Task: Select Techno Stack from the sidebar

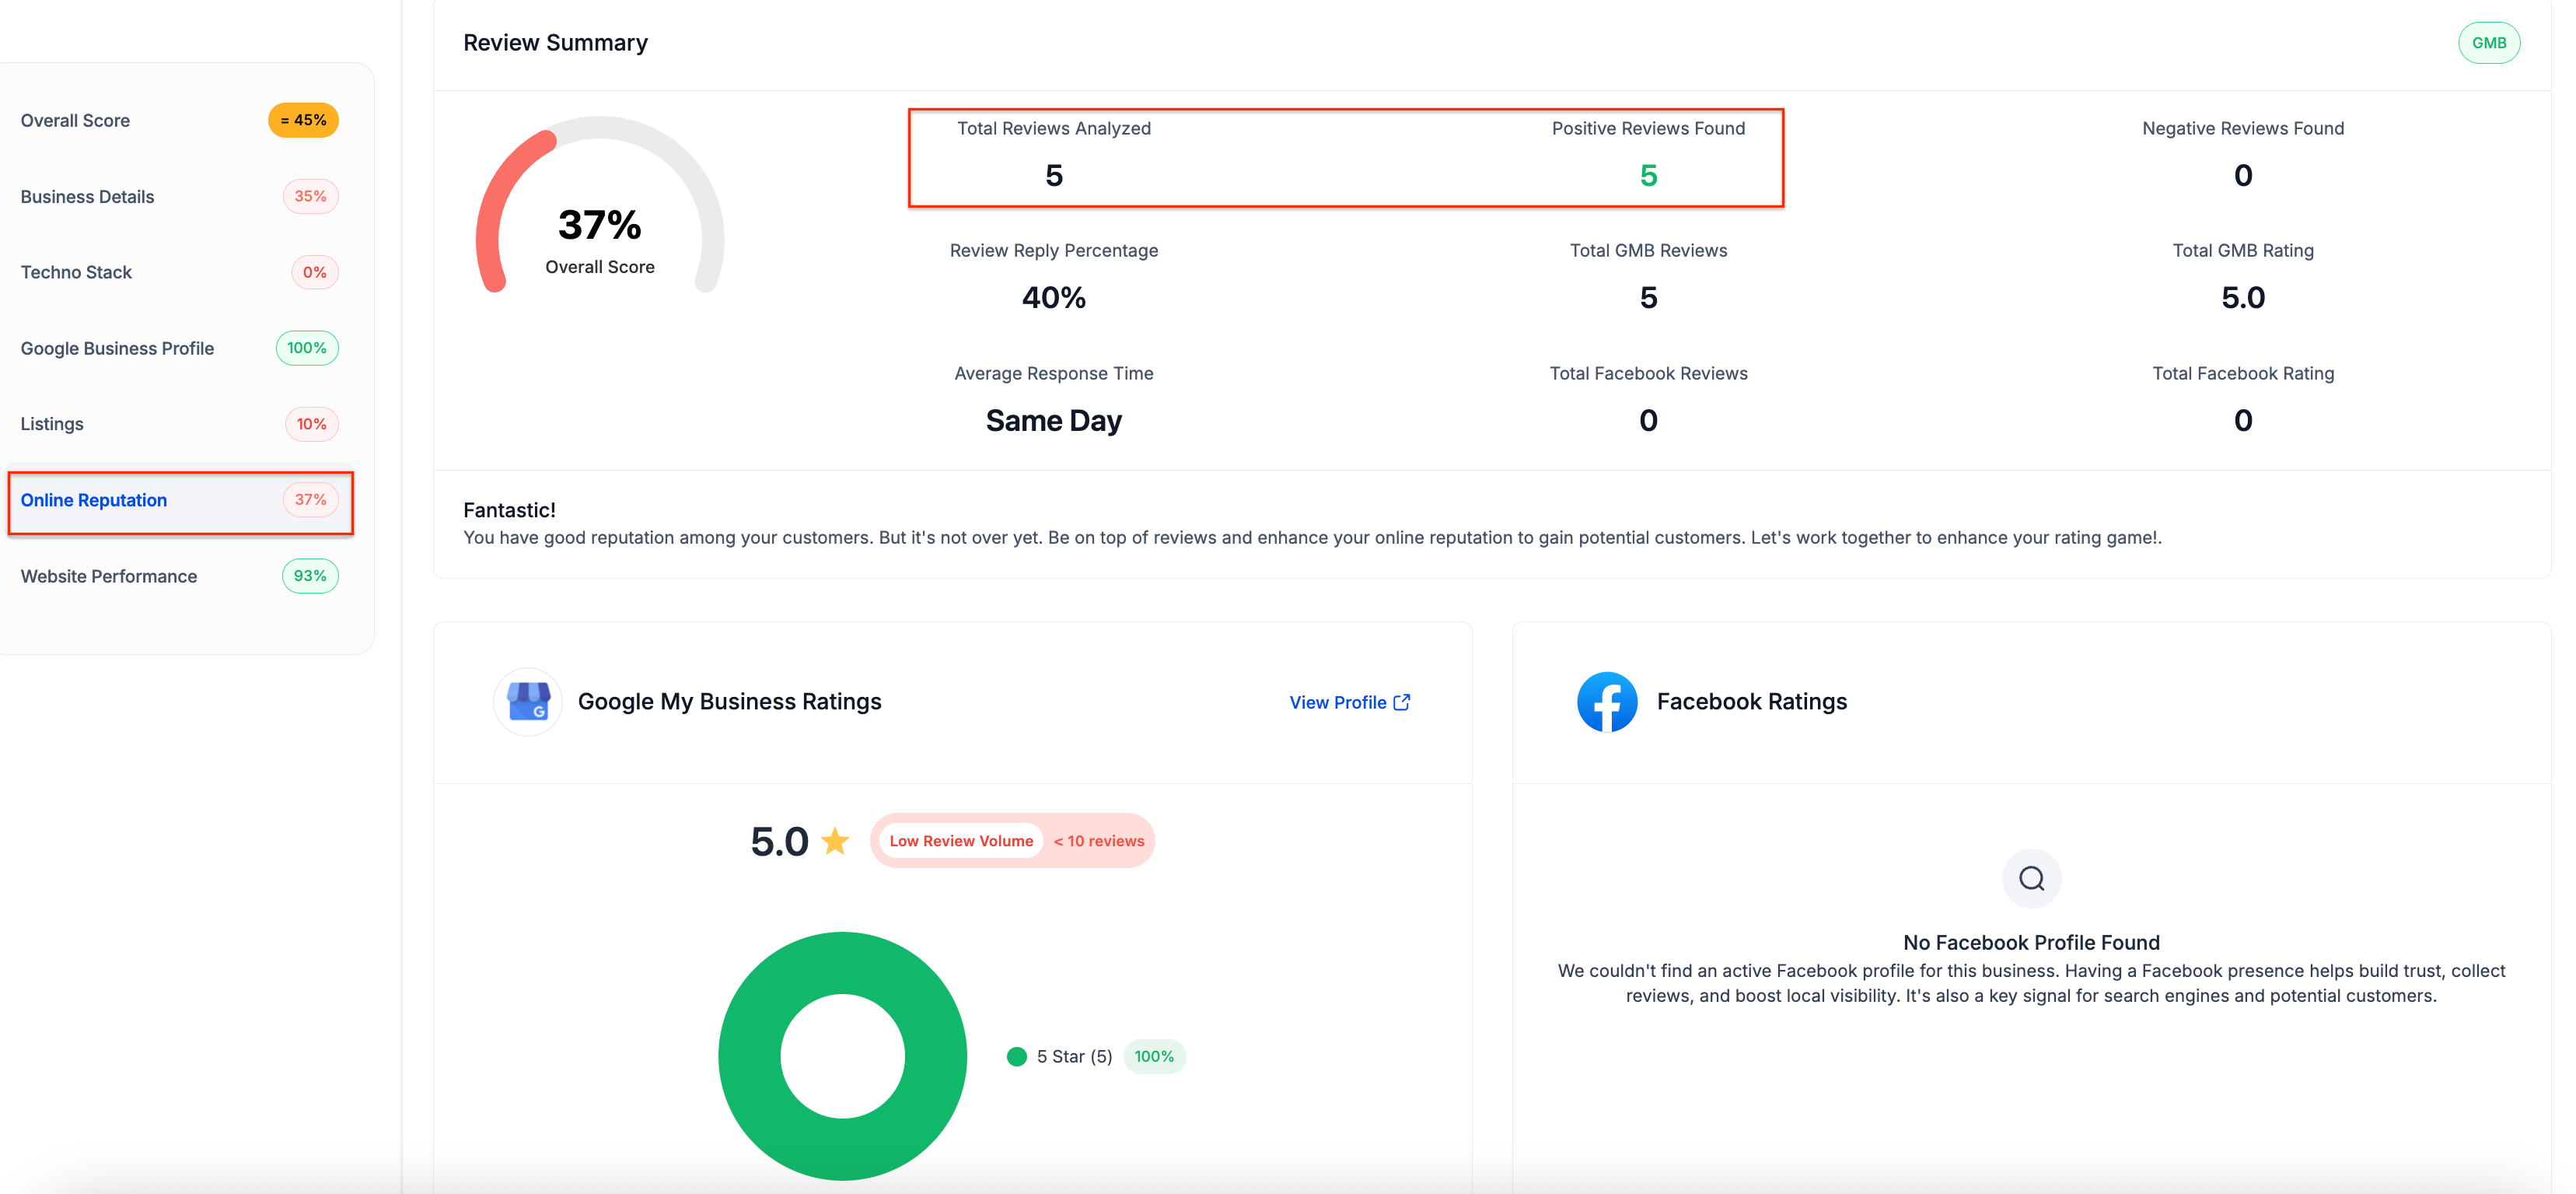Action: pyautogui.click(x=76, y=272)
